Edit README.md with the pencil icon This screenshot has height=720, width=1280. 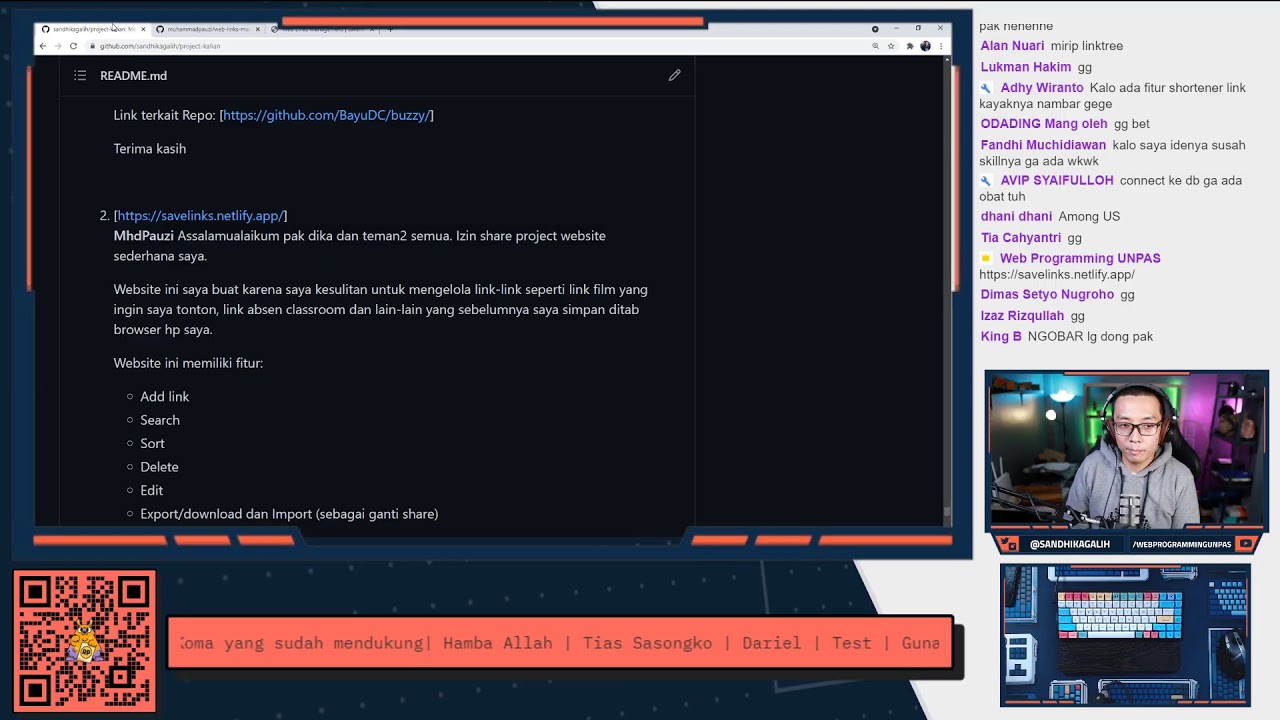[675, 75]
